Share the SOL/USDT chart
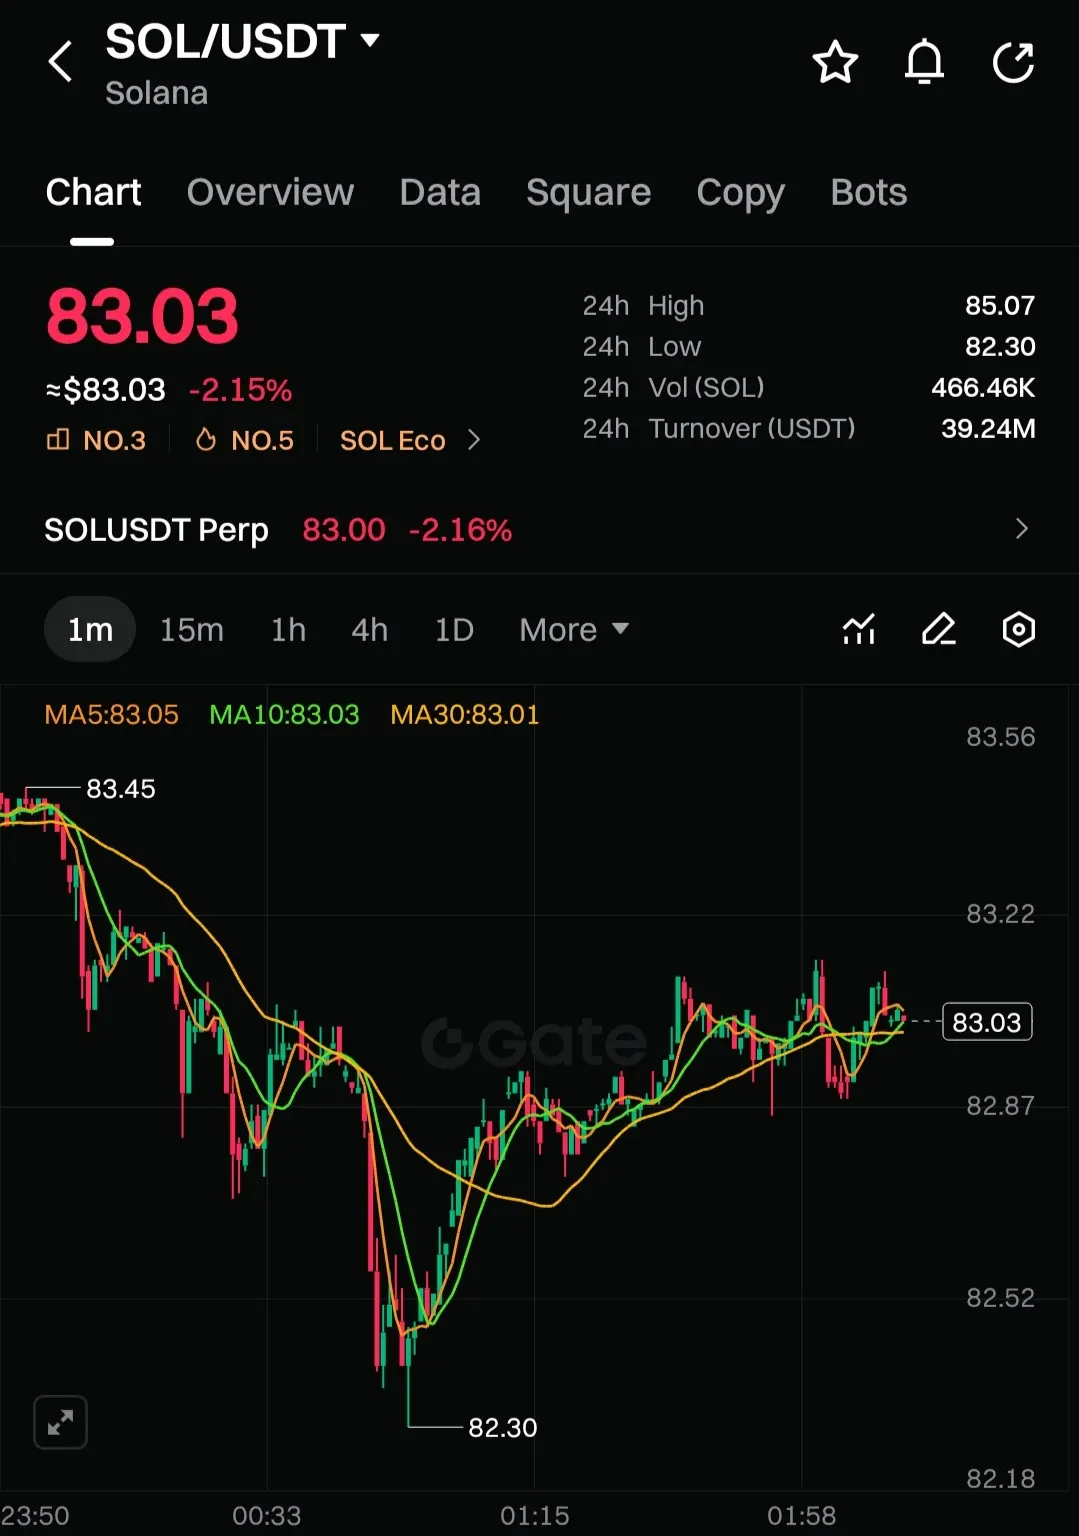The height and width of the screenshot is (1536, 1079). pyautogui.click(x=1013, y=62)
